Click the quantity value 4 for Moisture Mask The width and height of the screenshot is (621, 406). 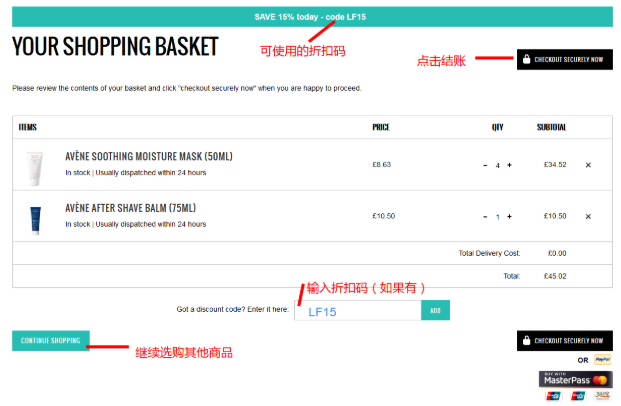coord(497,166)
